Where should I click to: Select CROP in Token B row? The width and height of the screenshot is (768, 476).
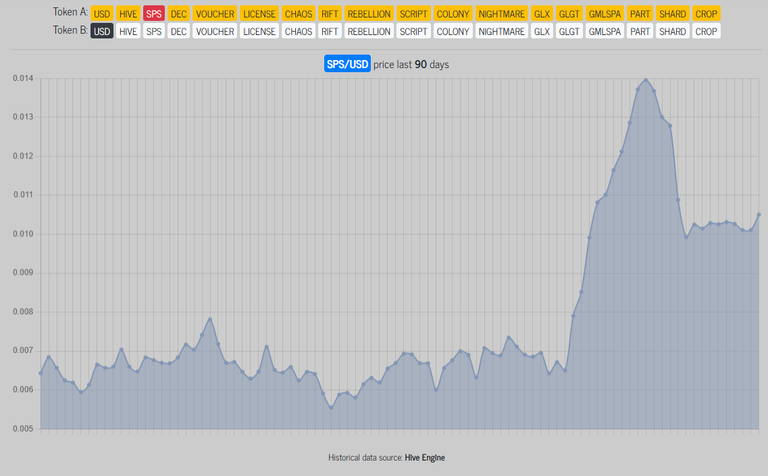click(706, 31)
